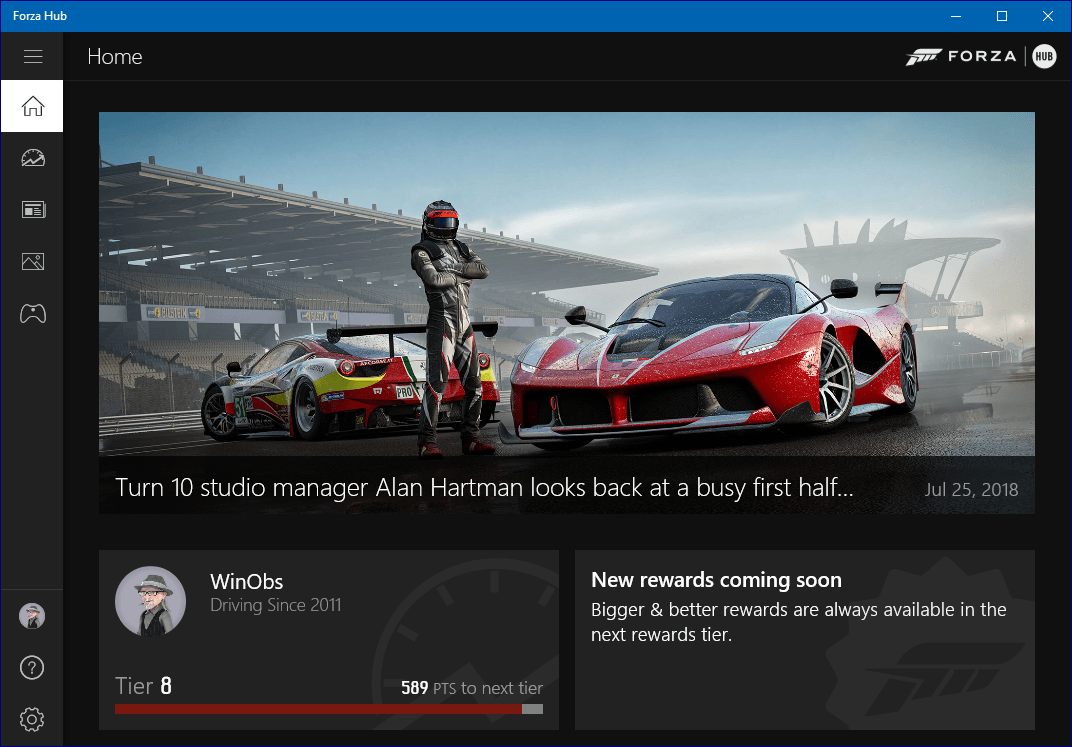Click the Forza Hub logo in header
The height and width of the screenshot is (747, 1072).
click(980, 57)
